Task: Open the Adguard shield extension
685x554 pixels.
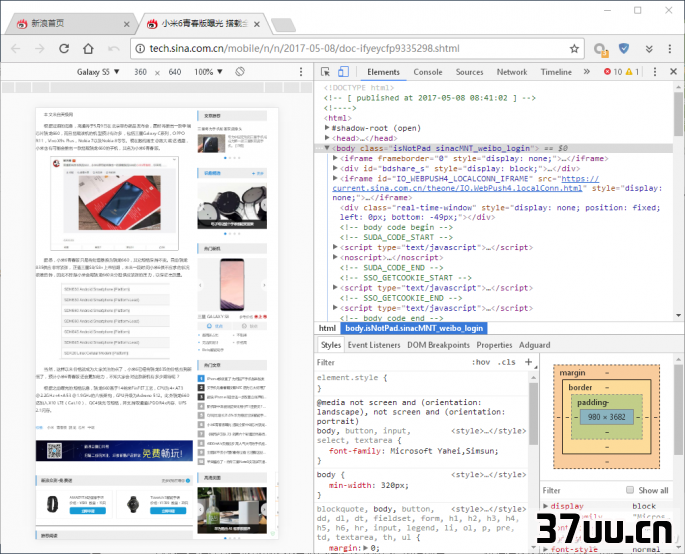Action: (624, 48)
